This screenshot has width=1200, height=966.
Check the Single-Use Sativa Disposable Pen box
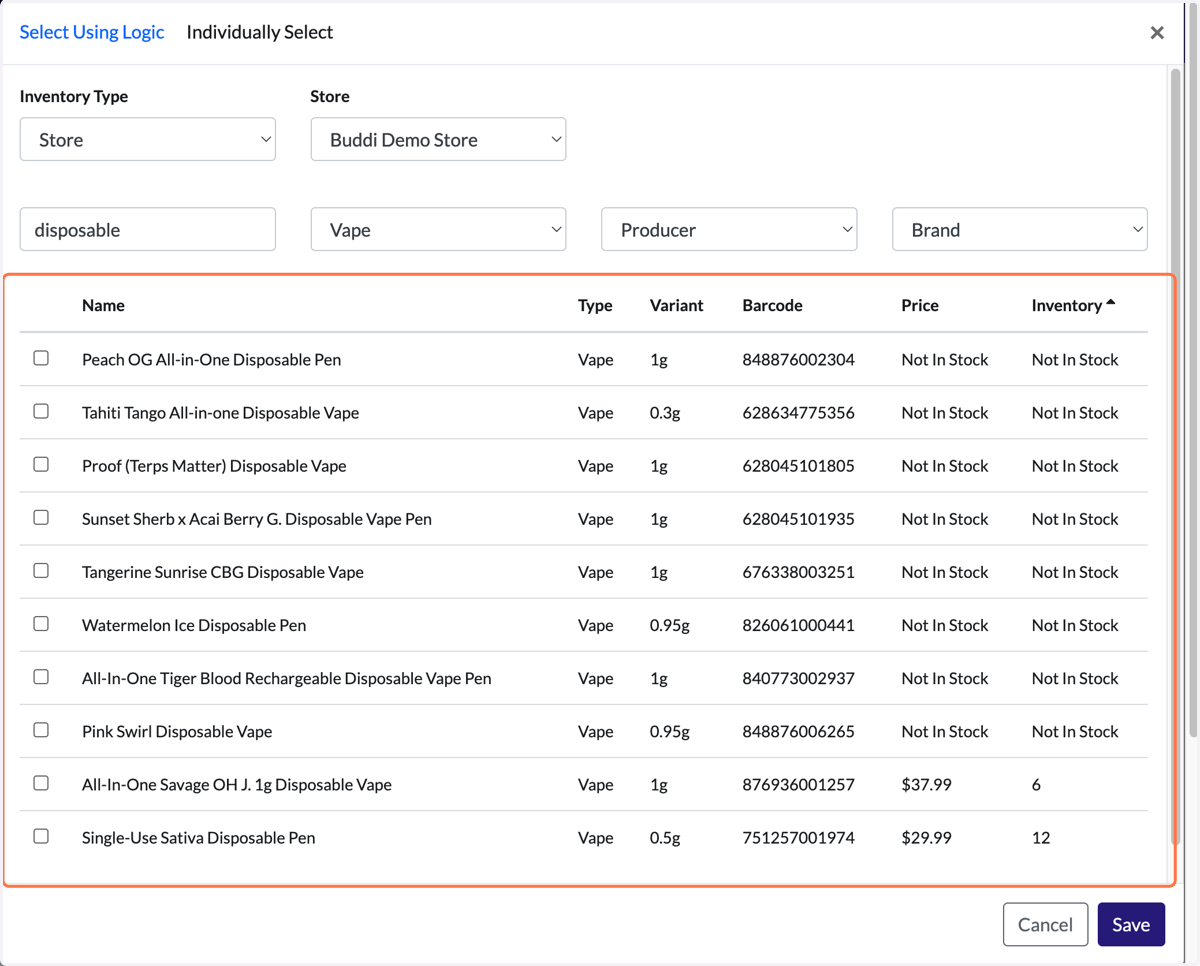41,835
